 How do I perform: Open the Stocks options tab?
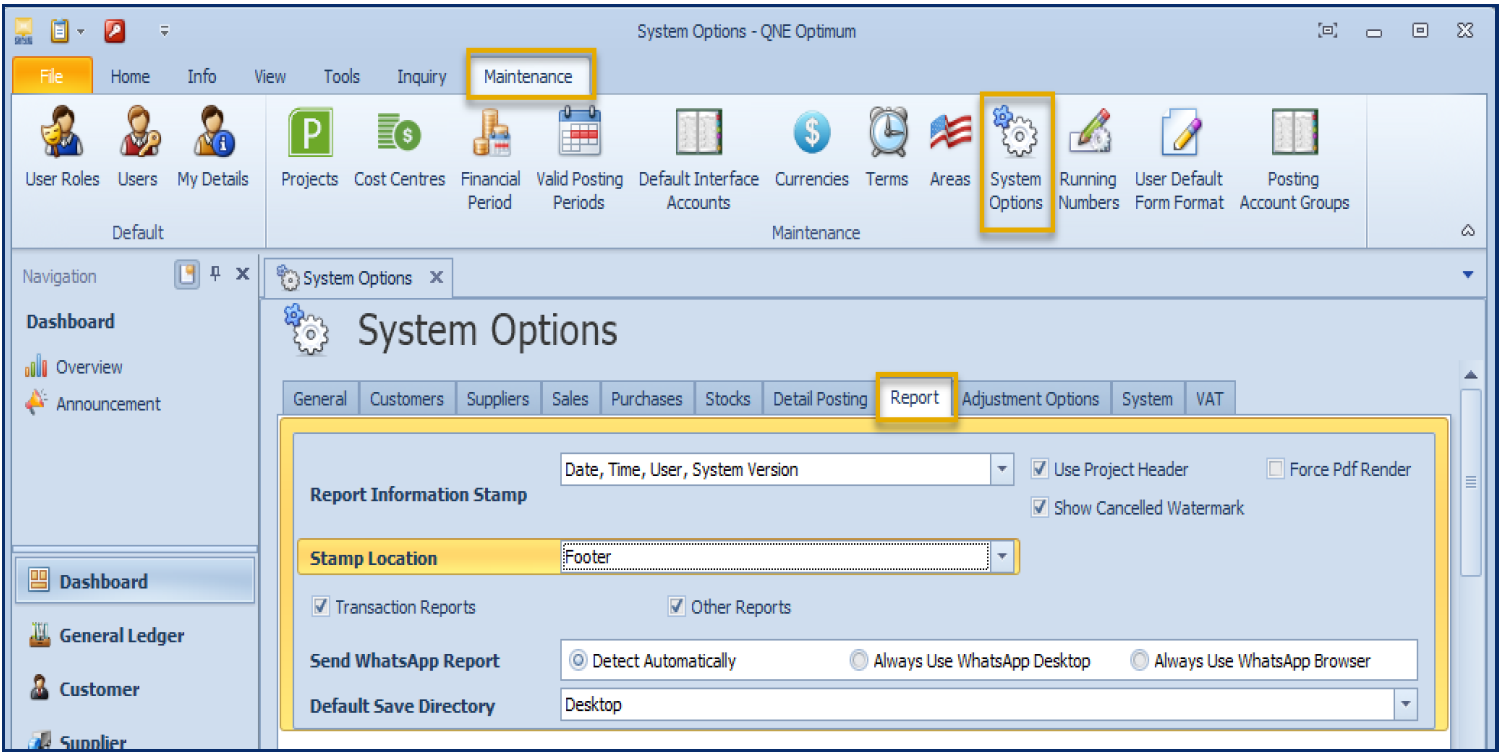727,399
